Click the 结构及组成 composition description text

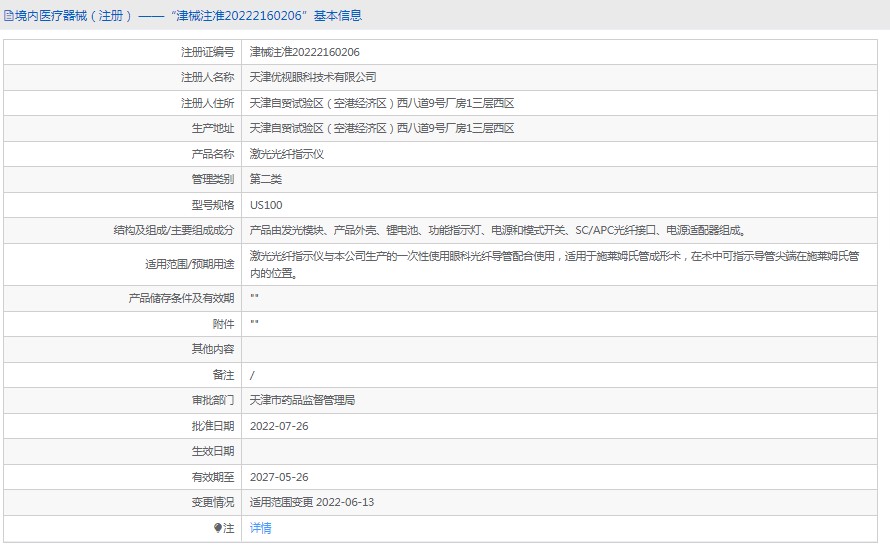point(496,230)
